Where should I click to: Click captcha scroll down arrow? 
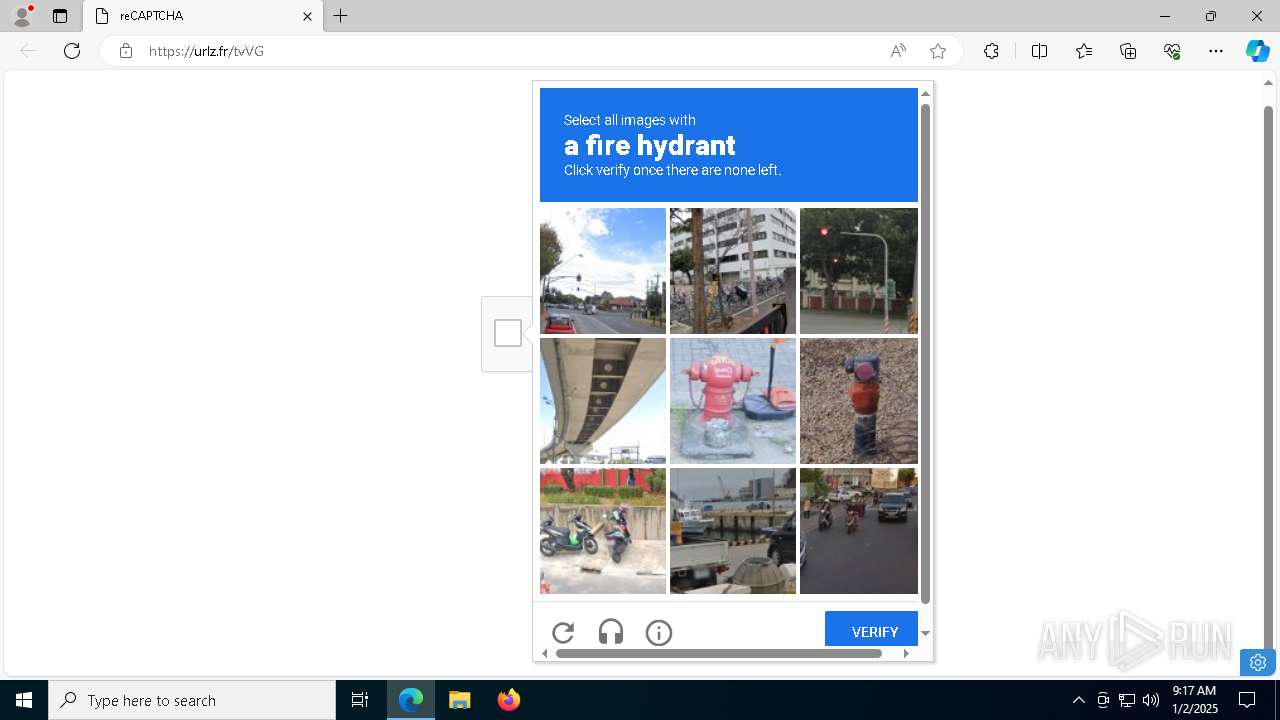(x=925, y=633)
